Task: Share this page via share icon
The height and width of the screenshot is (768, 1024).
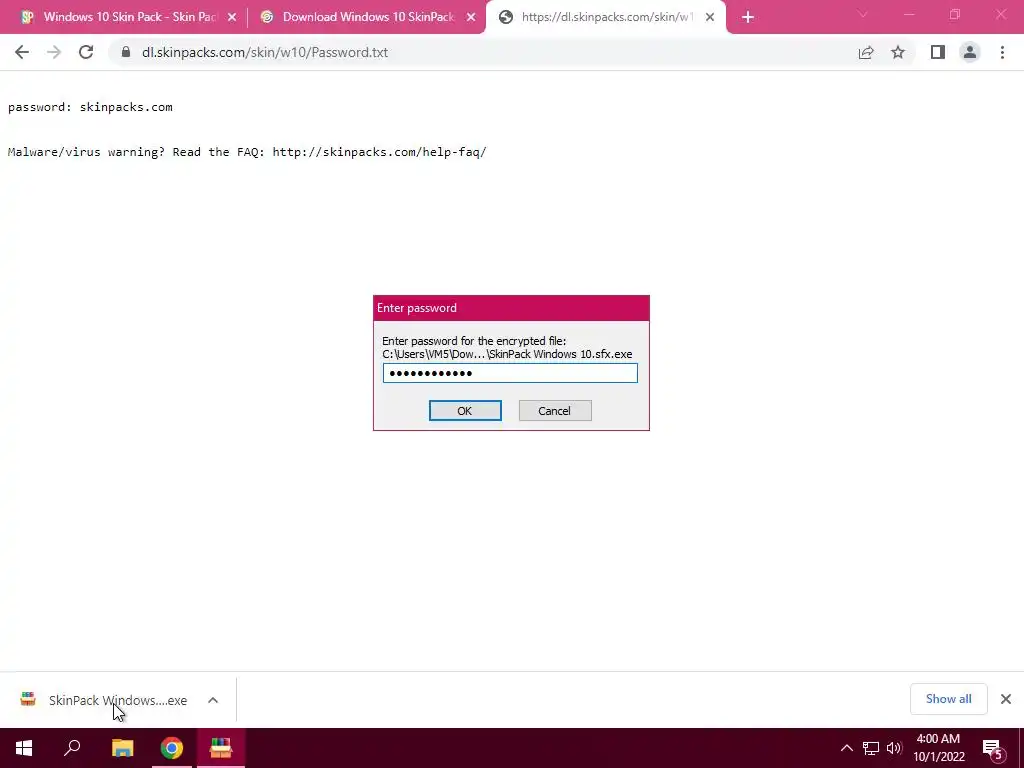Action: click(x=866, y=52)
